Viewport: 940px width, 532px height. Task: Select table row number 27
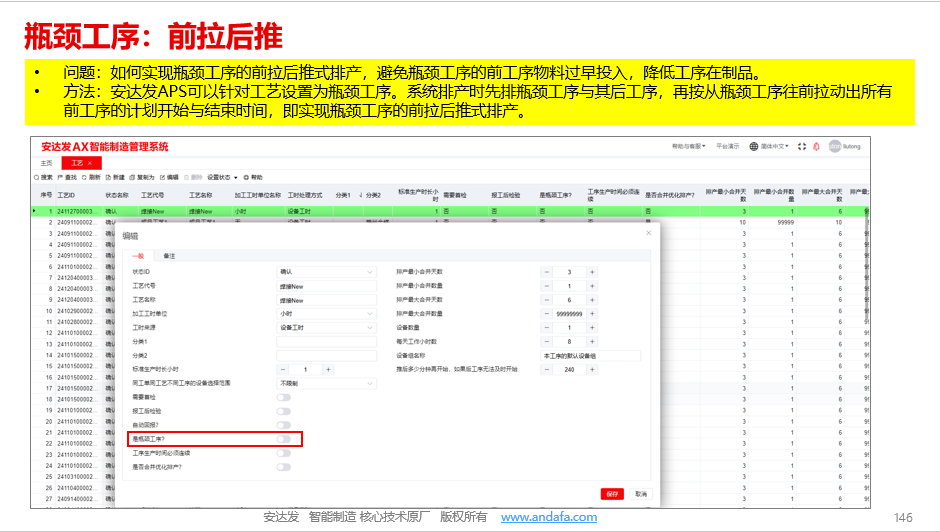[49, 499]
